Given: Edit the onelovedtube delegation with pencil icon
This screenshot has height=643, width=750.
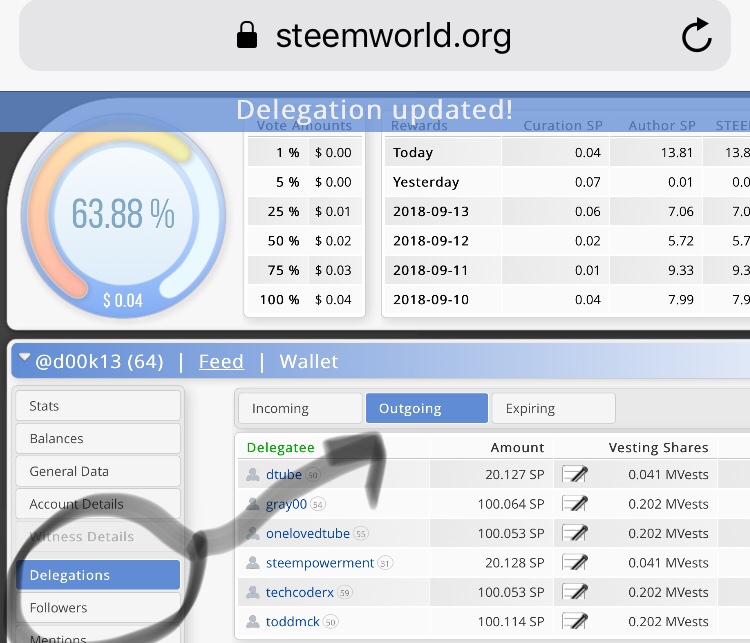Looking at the screenshot, I should click(x=575, y=533).
